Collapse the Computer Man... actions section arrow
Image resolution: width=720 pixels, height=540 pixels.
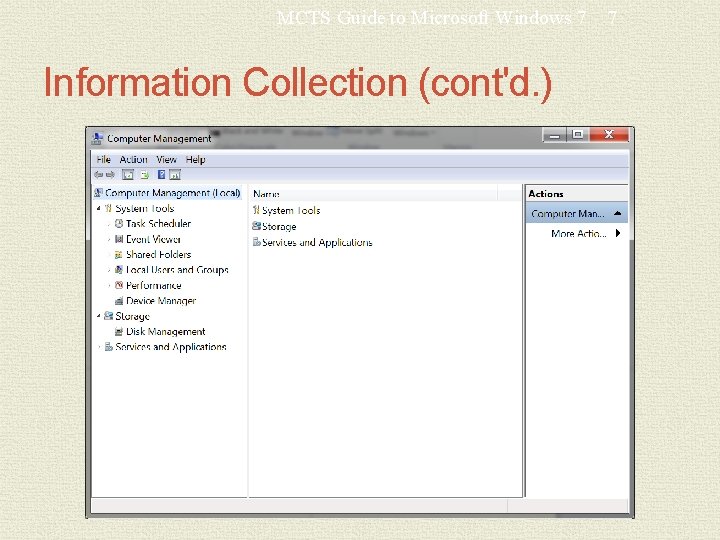pos(618,213)
